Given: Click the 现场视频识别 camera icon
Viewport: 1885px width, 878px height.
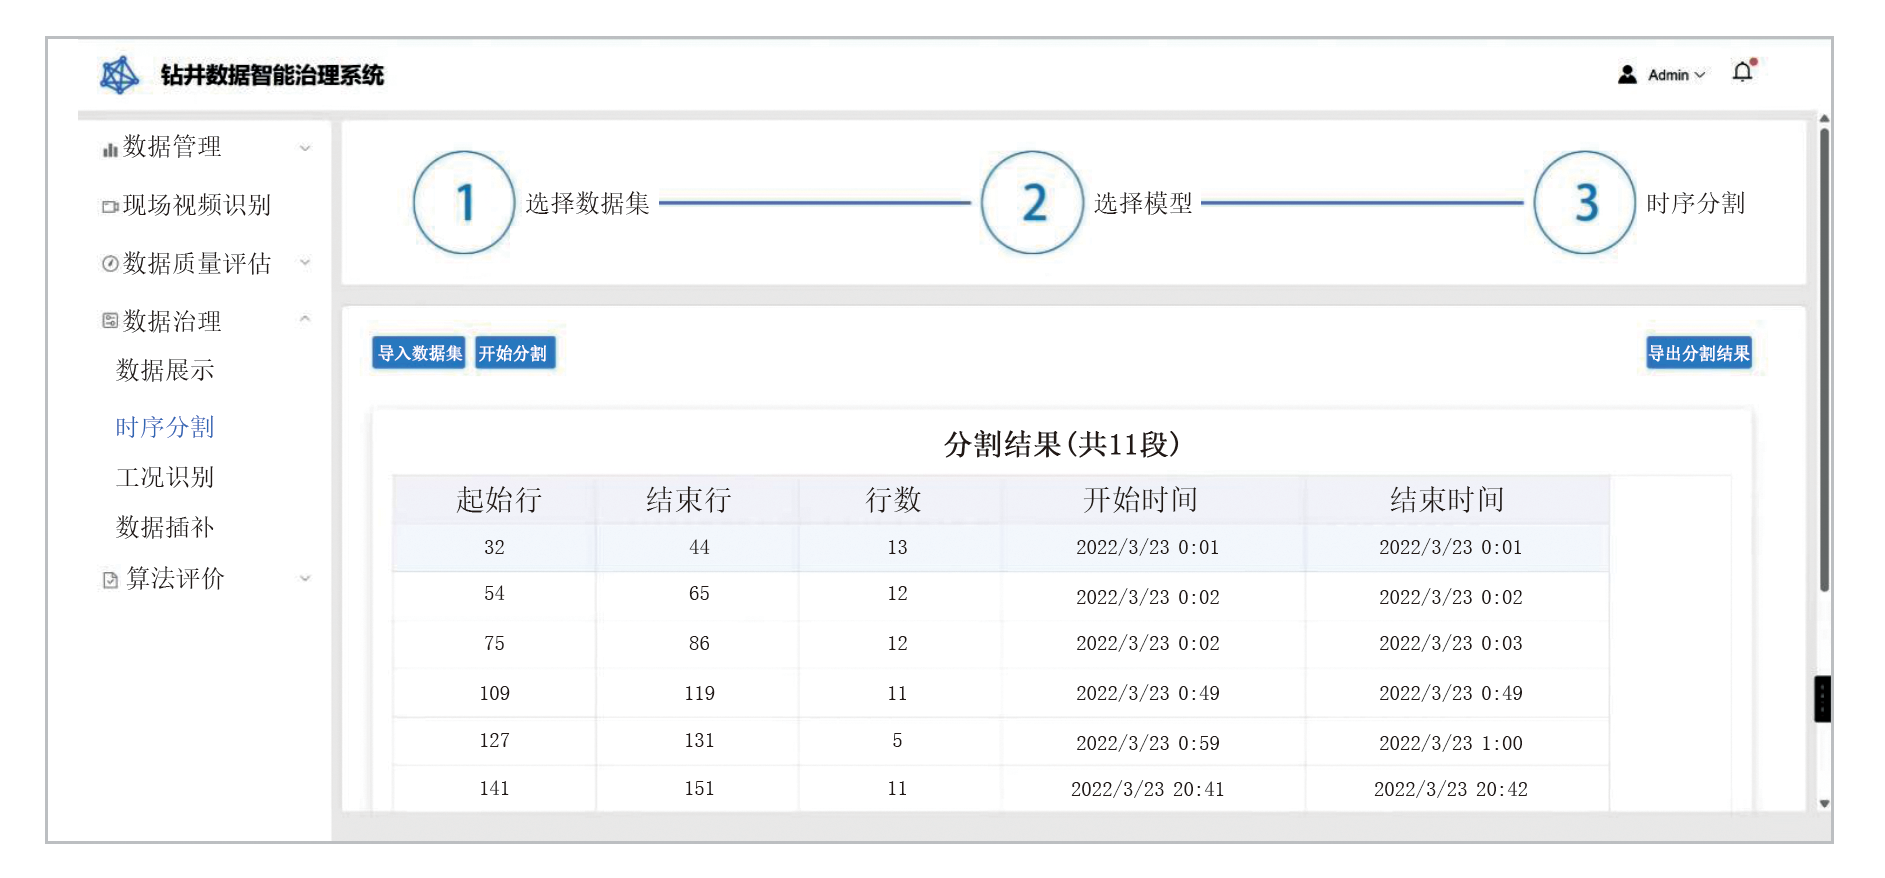Looking at the screenshot, I should pos(110,207).
